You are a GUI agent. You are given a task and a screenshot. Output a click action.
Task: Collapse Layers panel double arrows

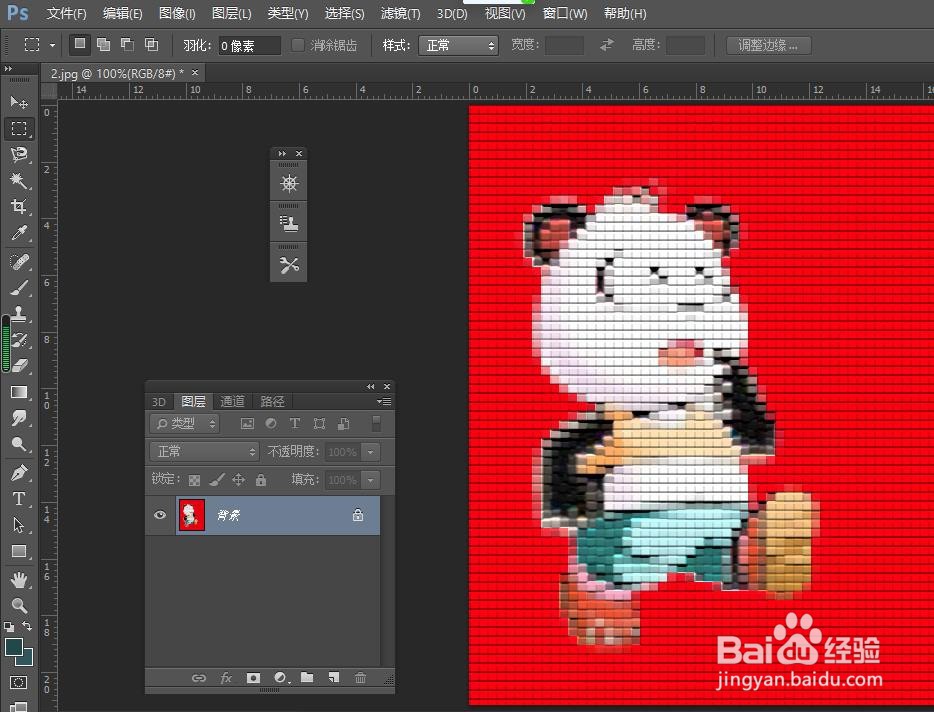pos(371,387)
